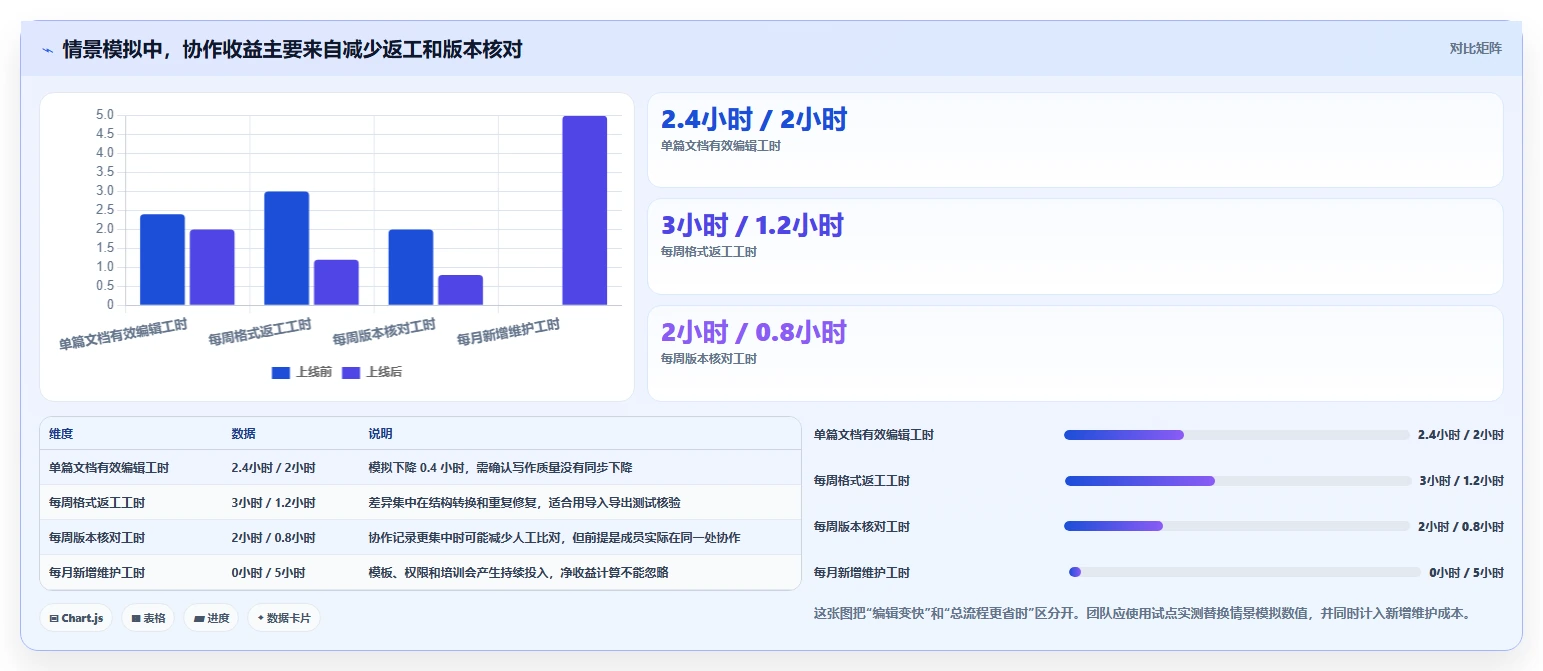The width and height of the screenshot is (1543, 671).
Task: Click the 上线后 bar for 每周版本核对工时
Action: pos(460,290)
